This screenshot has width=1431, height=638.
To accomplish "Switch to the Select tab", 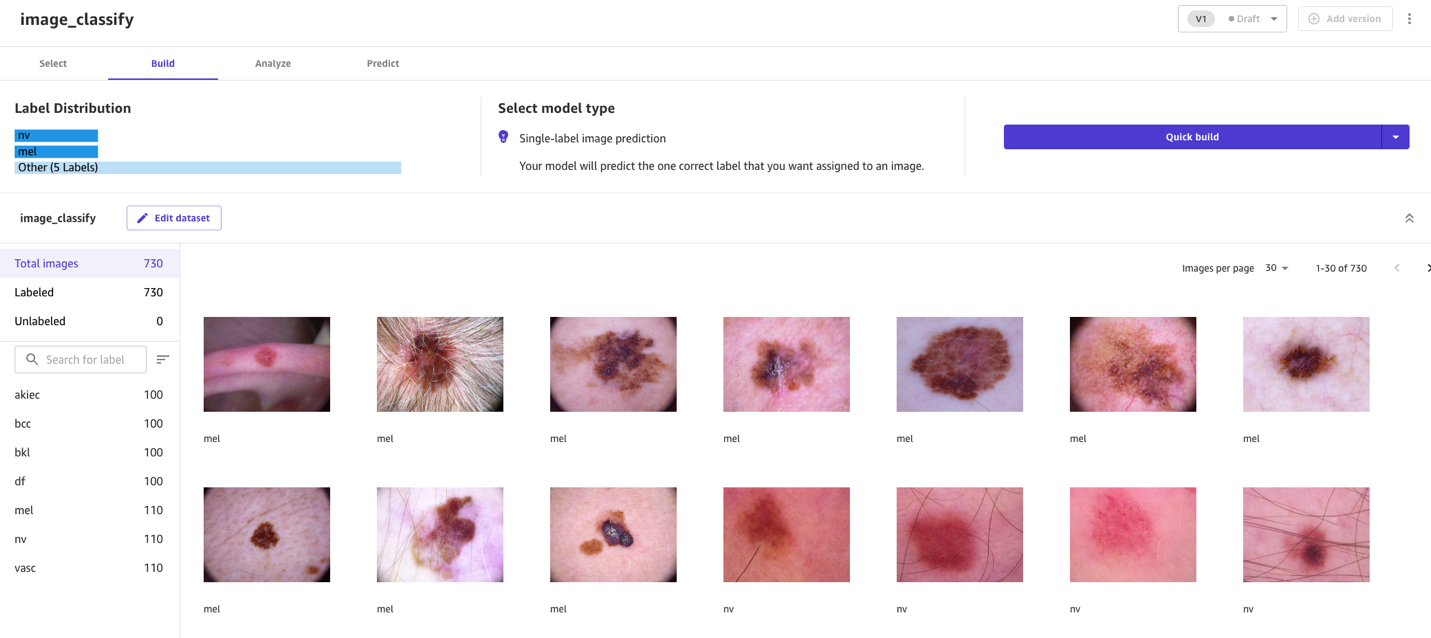I will pos(53,63).
